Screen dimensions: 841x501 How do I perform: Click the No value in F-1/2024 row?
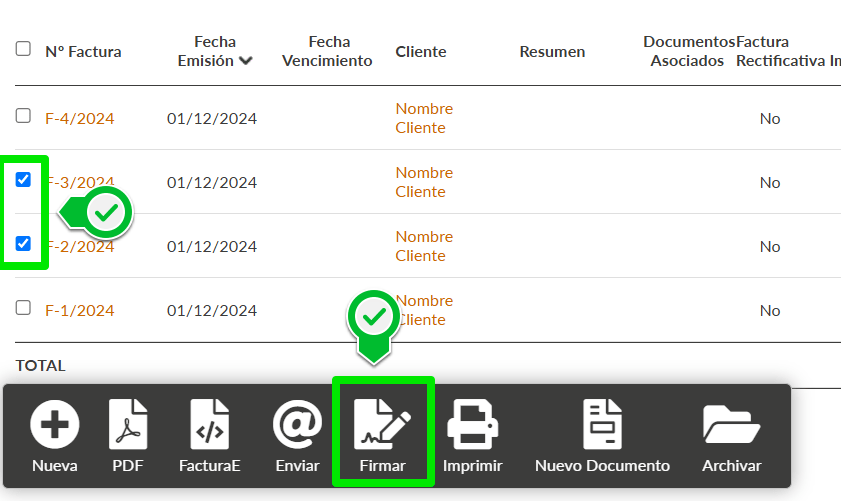pyautogui.click(x=770, y=311)
